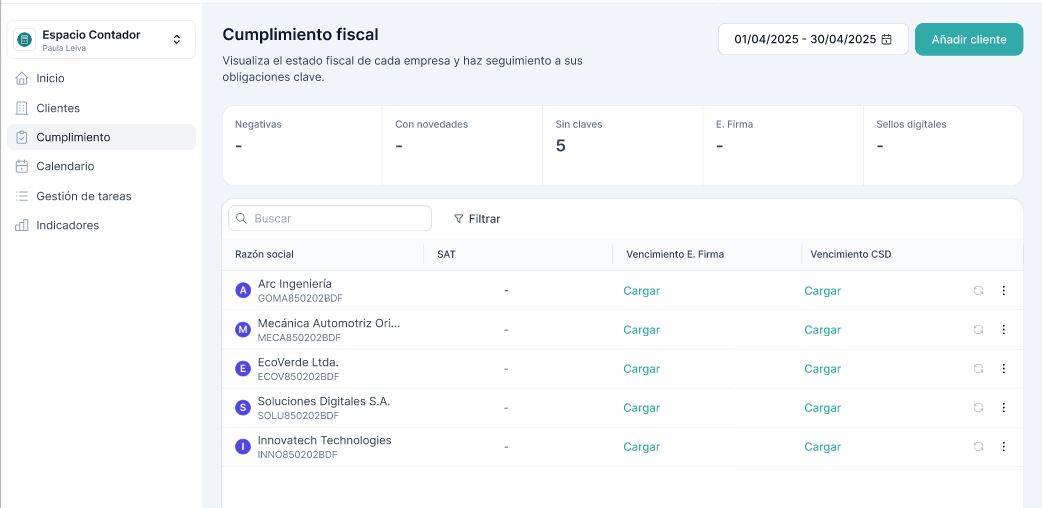1042x508 pixels.
Task: Refresh the Mecánica Automotriz row
Action: [978, 329]
